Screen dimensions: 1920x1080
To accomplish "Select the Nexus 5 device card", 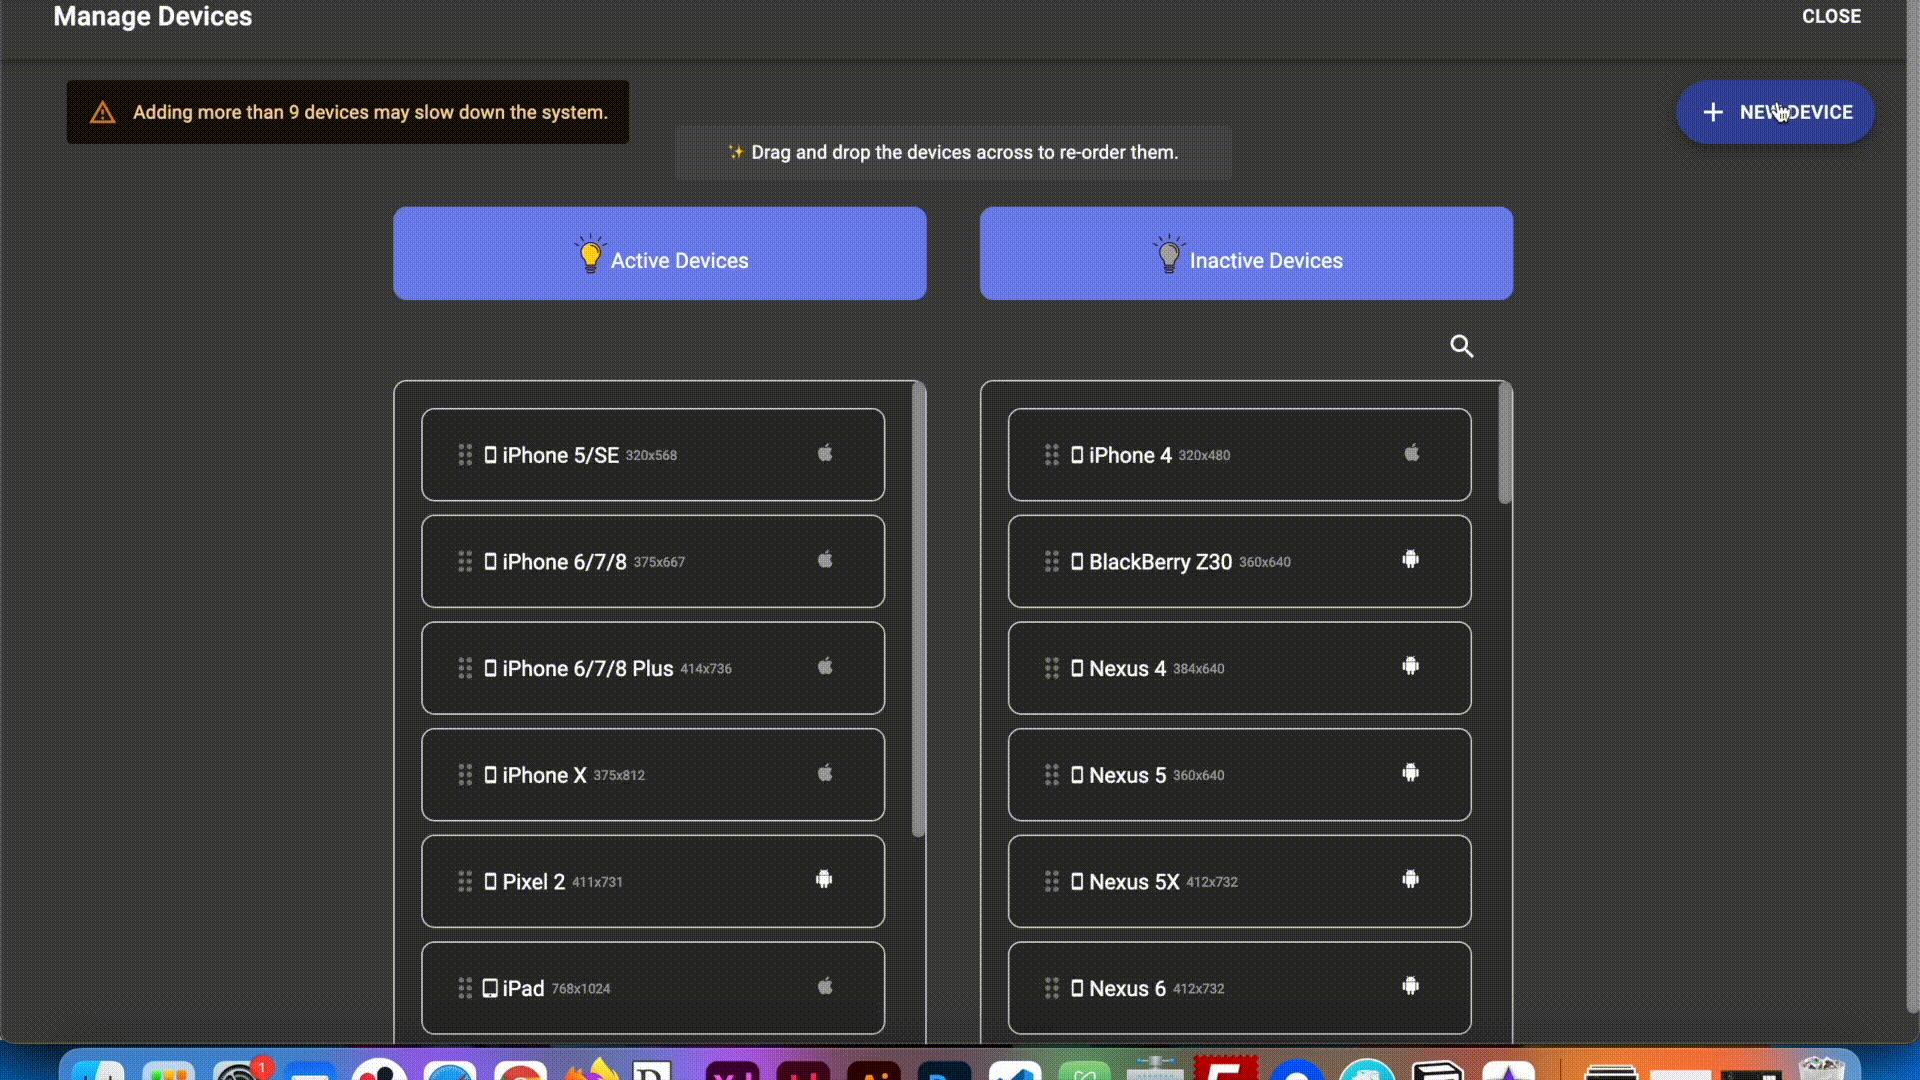I will tap(1238, 775).
